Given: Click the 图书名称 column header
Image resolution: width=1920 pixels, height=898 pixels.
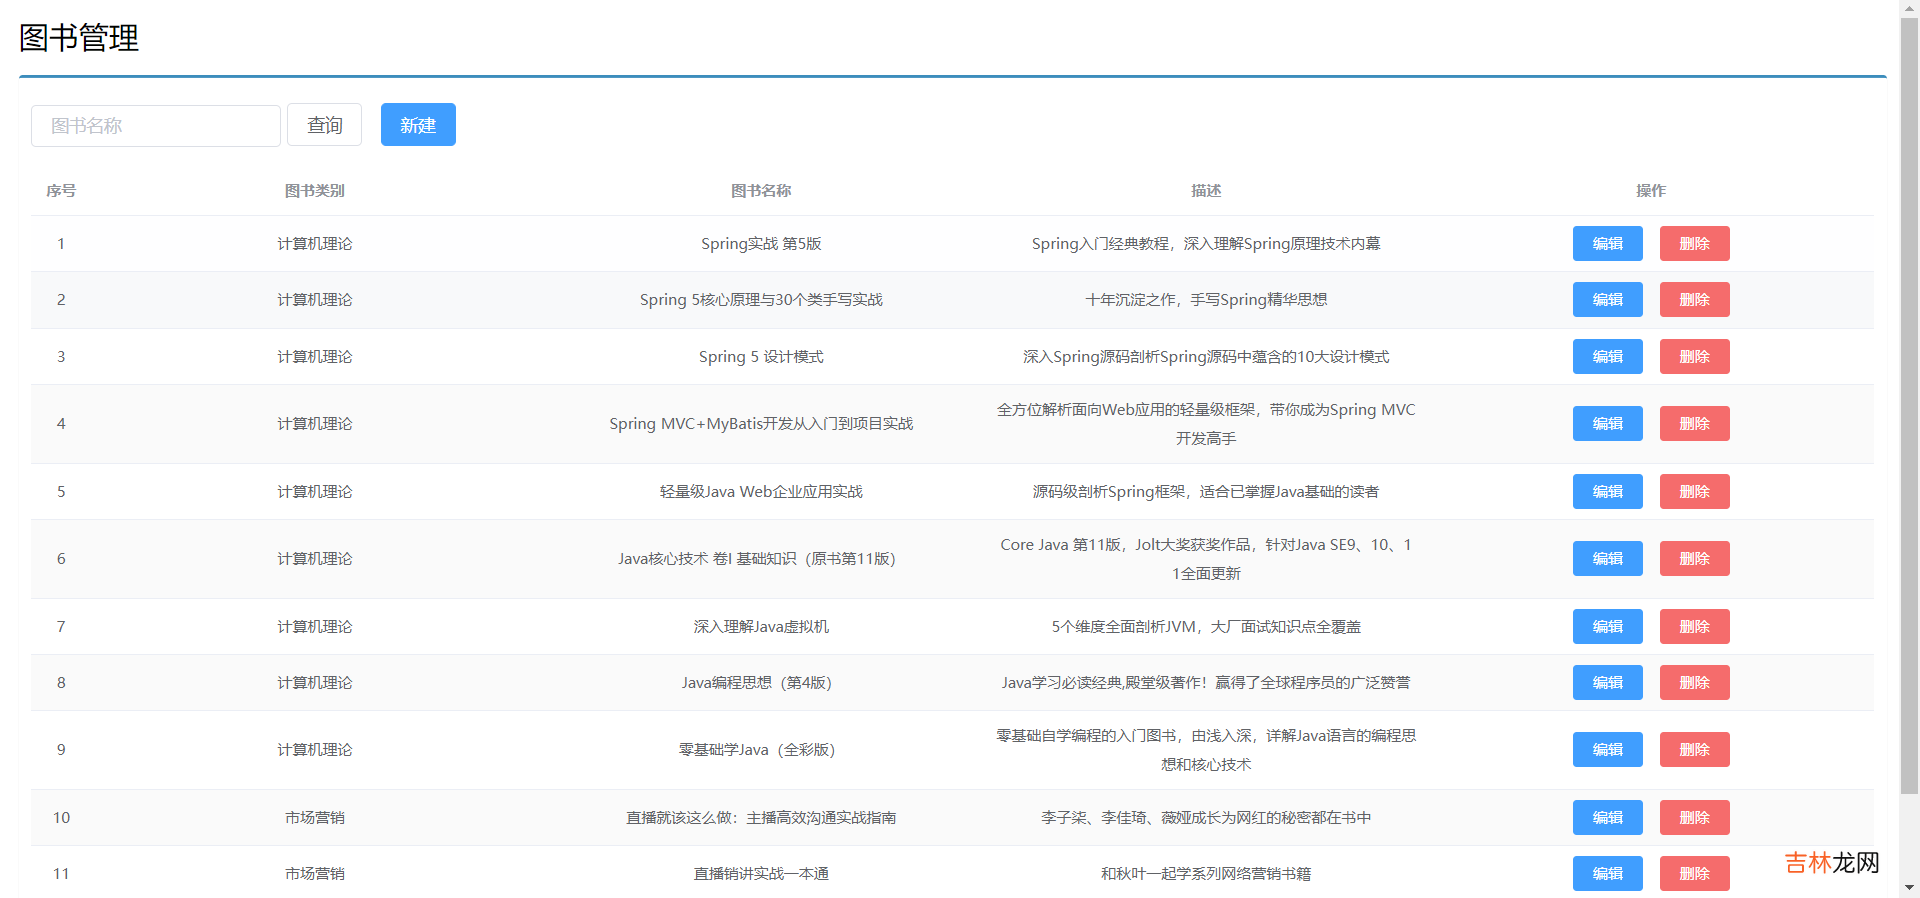Looking at the screenshot, I should [761, 191].
